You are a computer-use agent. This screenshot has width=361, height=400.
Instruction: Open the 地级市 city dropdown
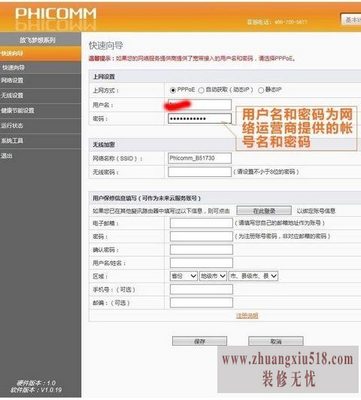click(x=213, y=276)
